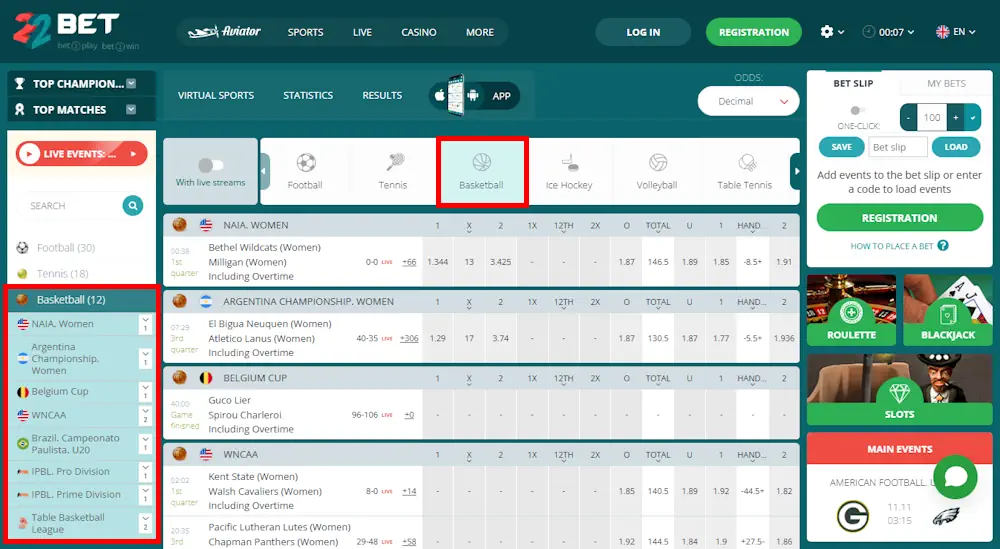Click the LOAD bet slip button
This screenshot has width=1000, height=549.
point(955,147)
